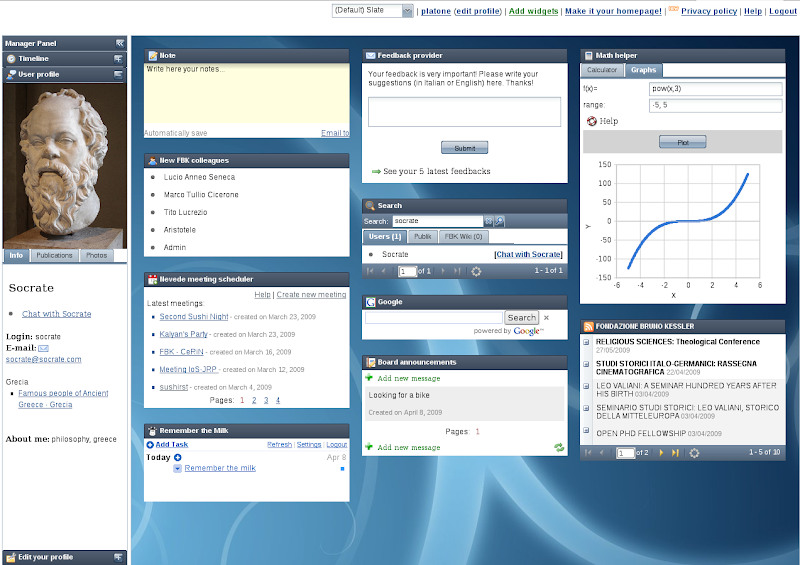Click Chat with Socrate in profile panel
This screenshot has height=565, width=800.
(x=57, y=314)
